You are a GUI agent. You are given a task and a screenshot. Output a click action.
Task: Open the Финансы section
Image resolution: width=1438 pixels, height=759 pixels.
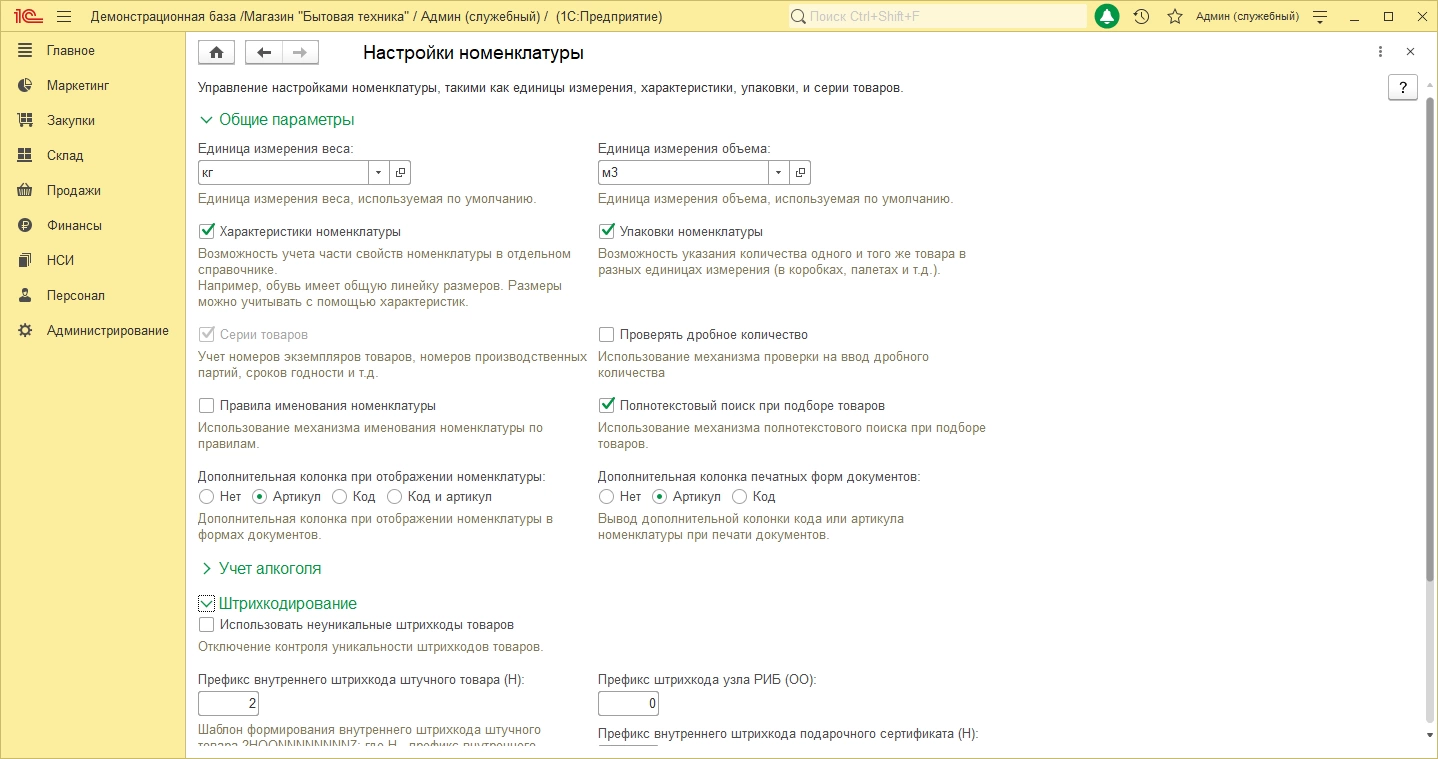click(x=75, y=225)
